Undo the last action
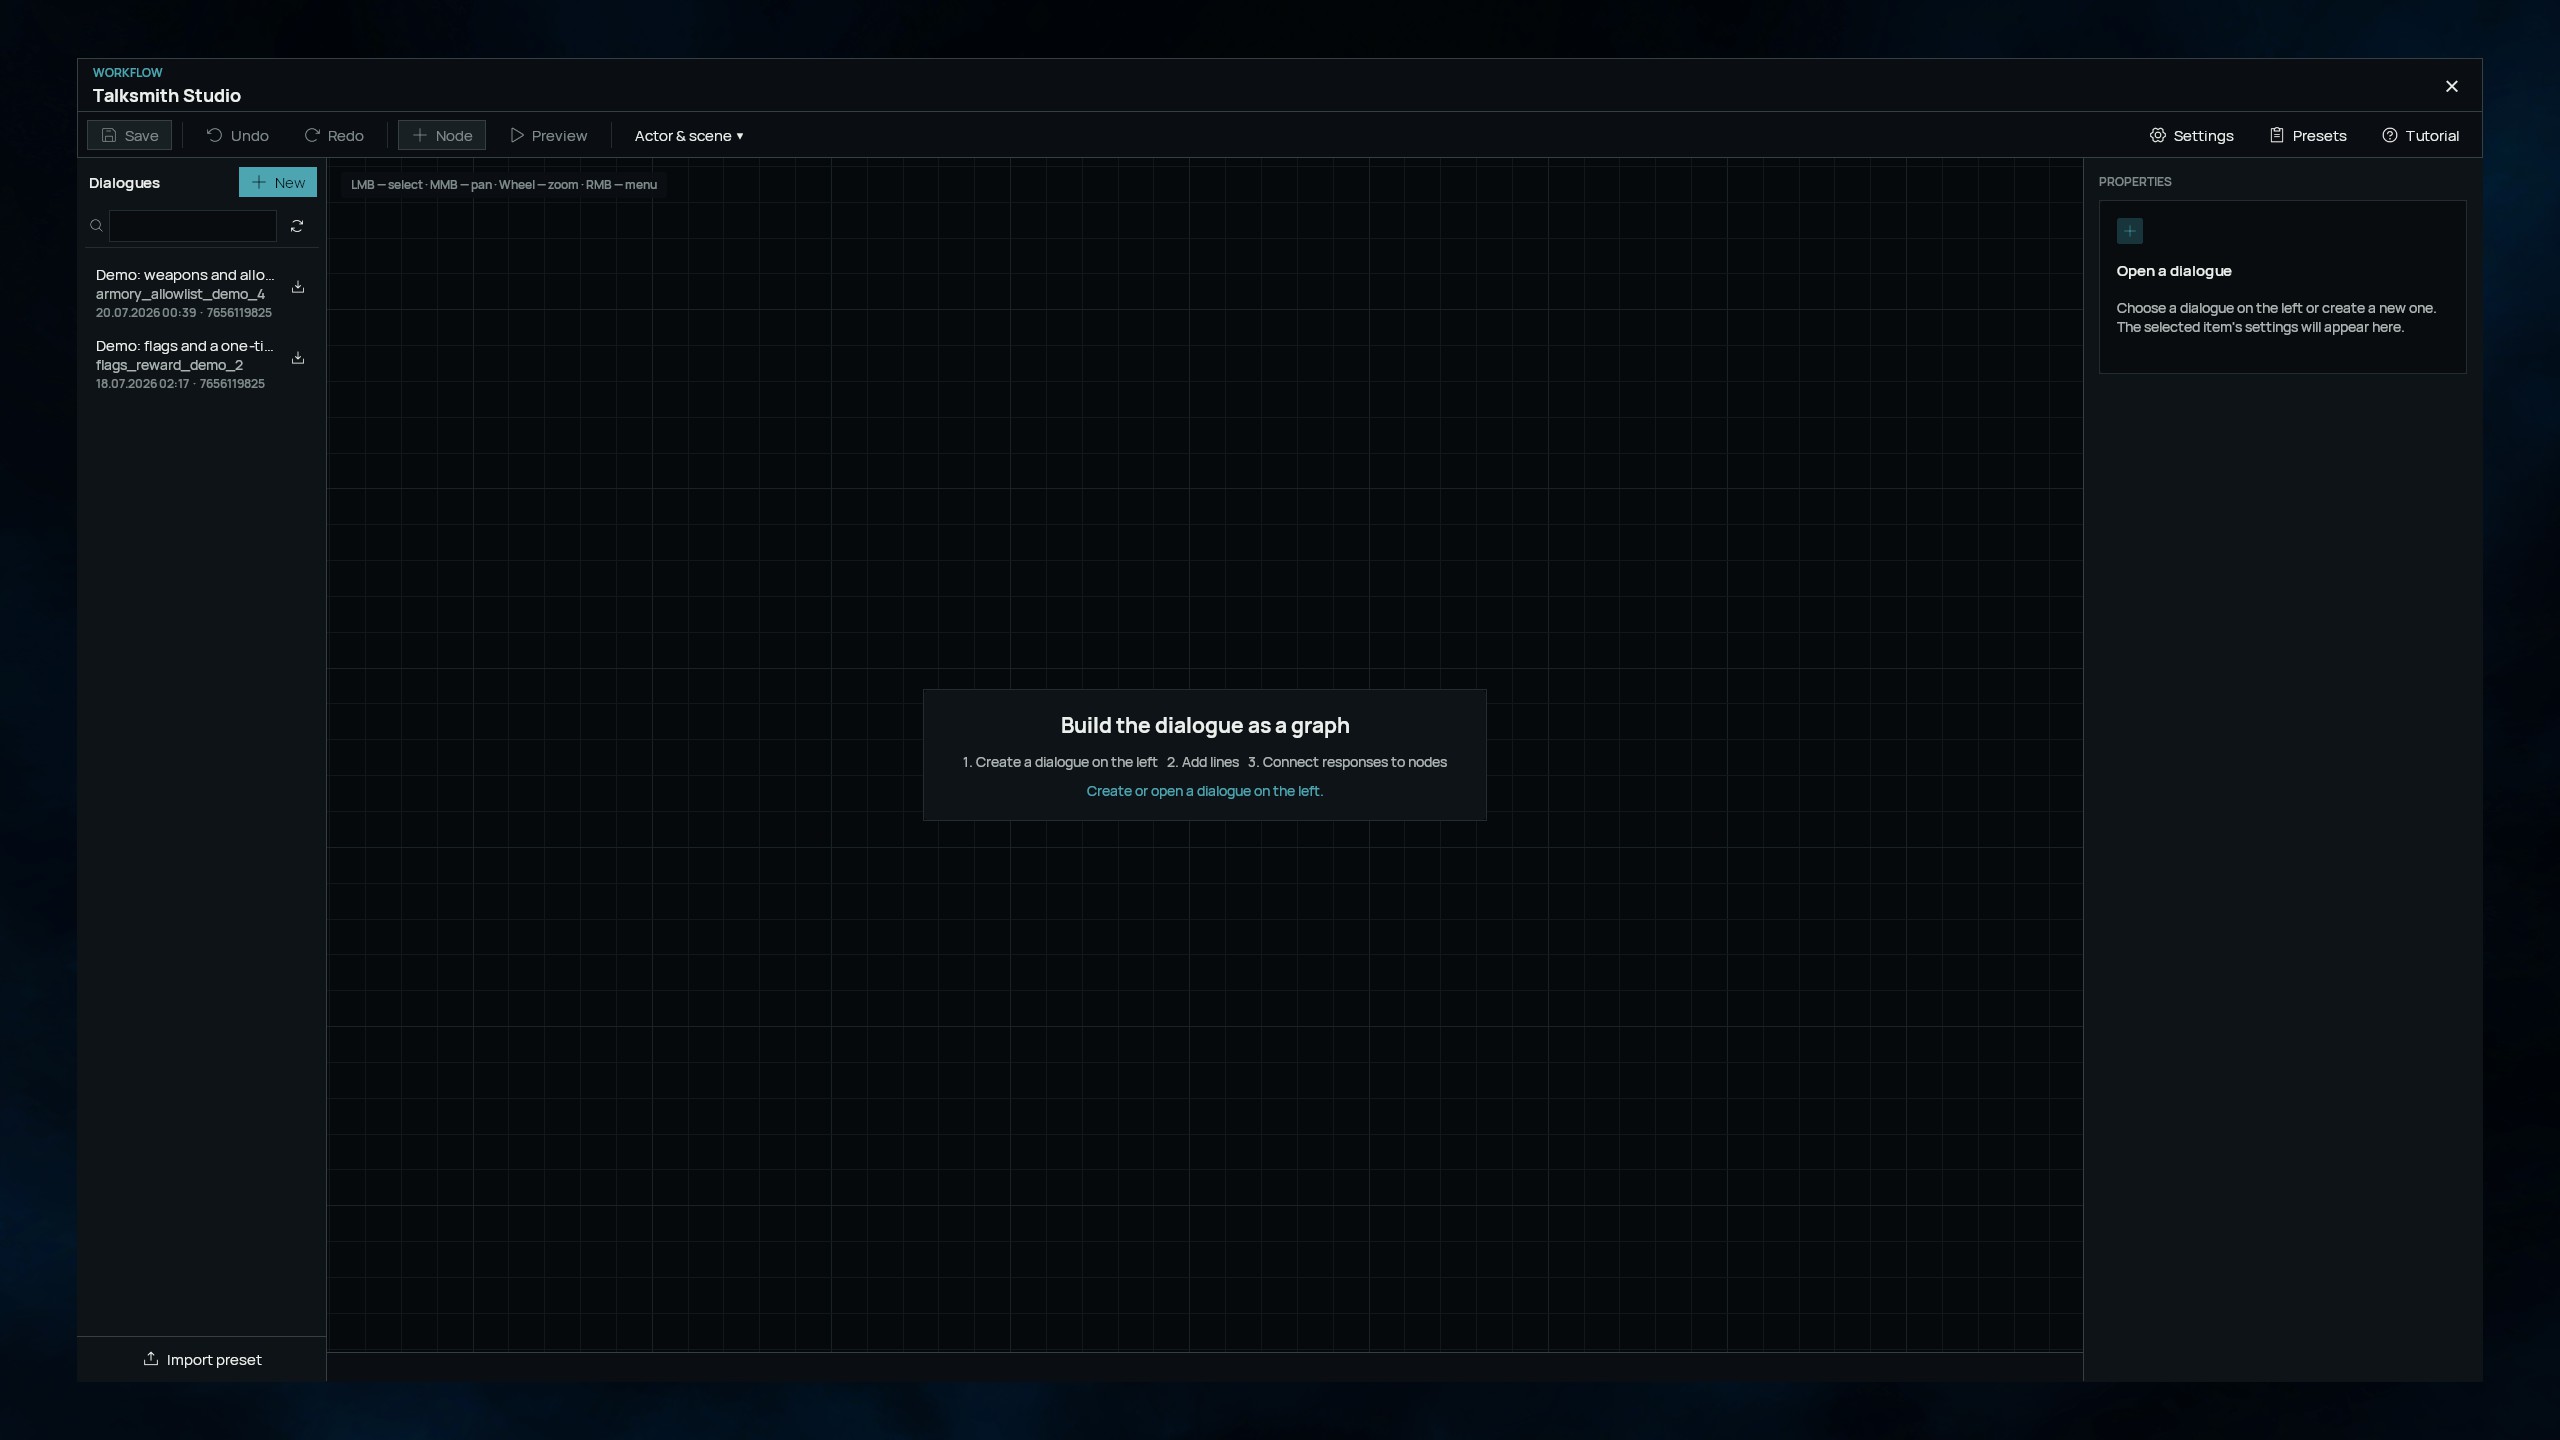This screenshot has width=2560, height=1440. pyautogui.click(x=237, y=135)
